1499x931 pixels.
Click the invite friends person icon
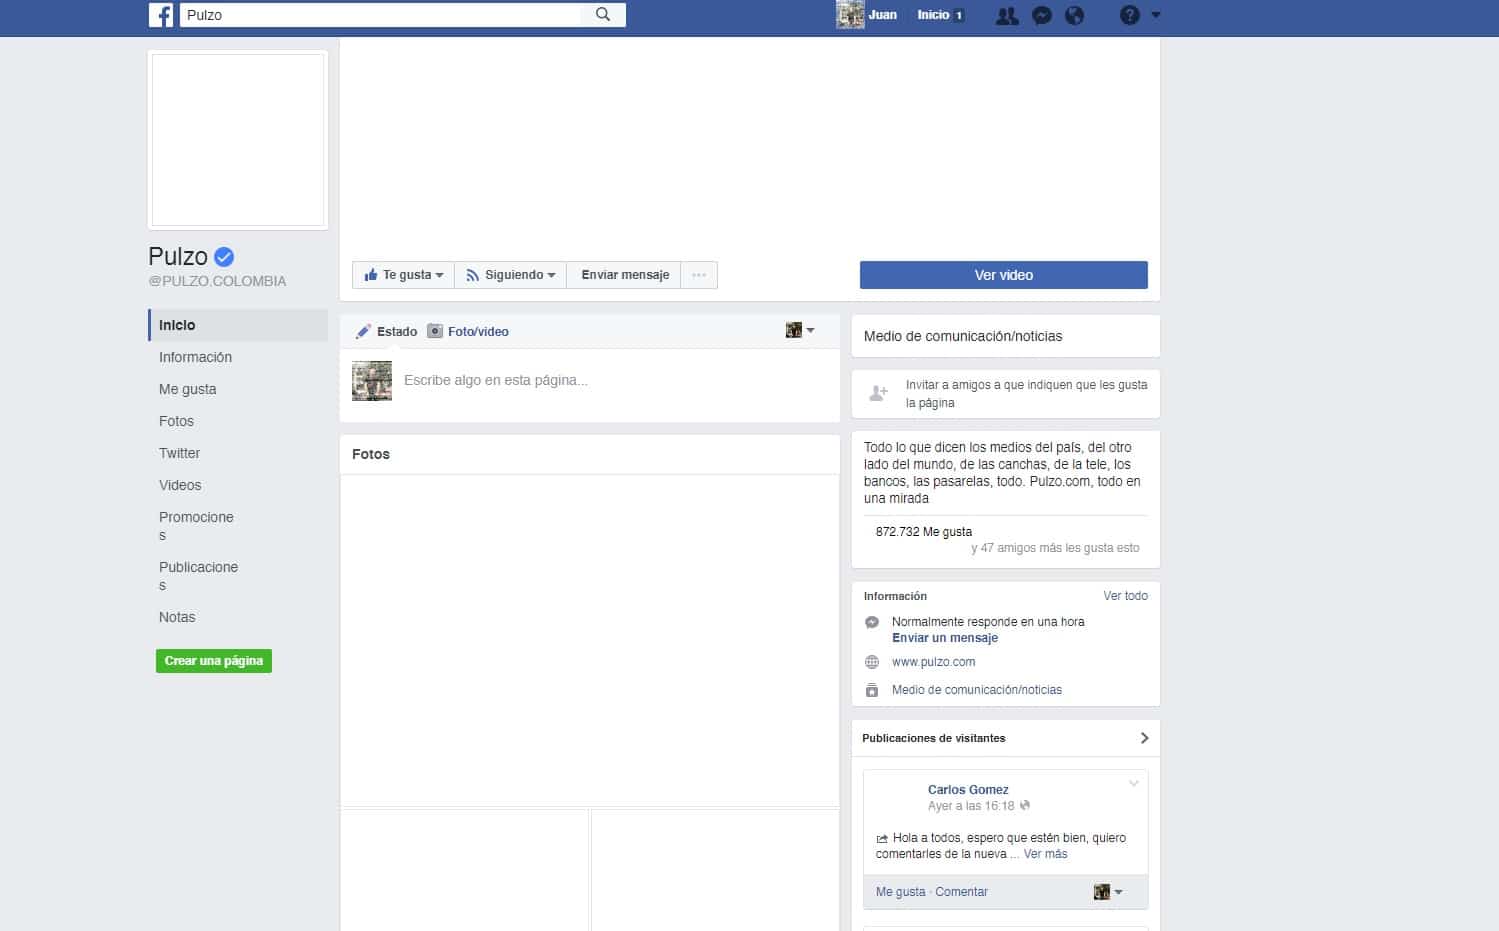coord(878,393)
